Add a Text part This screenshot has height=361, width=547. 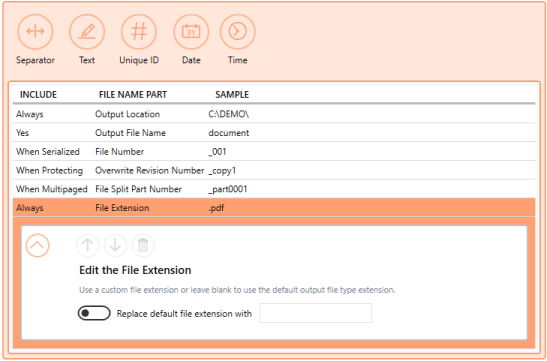87,32
